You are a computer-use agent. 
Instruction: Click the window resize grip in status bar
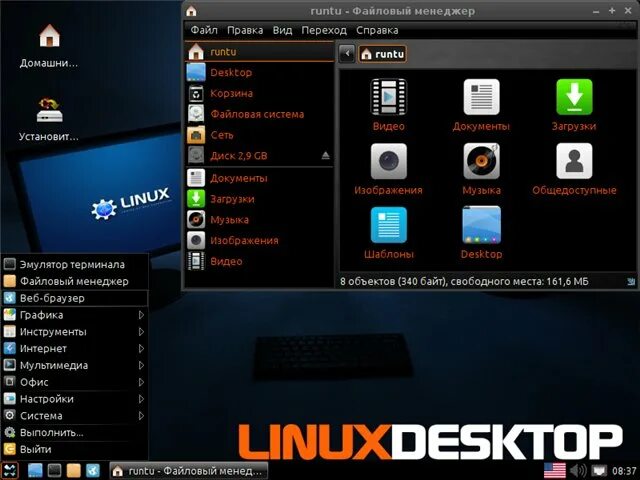pyautogui.click(x=631, y=281)
